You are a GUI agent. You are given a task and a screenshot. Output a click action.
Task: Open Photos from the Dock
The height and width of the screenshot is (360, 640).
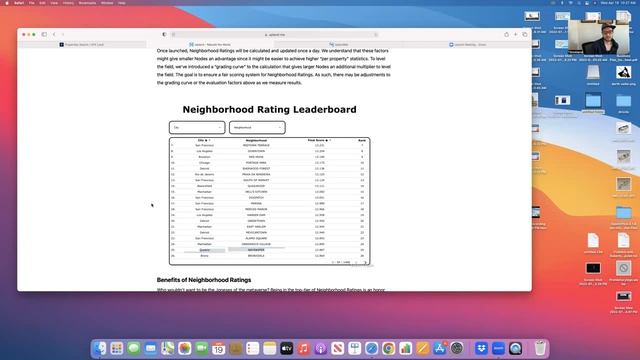(184, 348)
